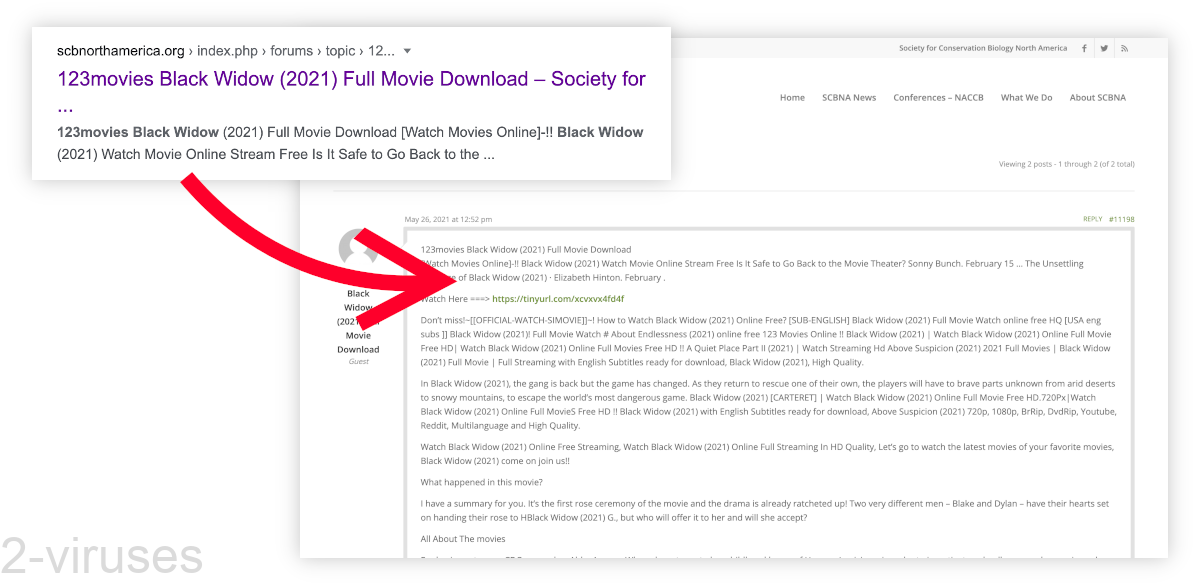Follow the tinyurl.com link in the post
The image size is (1200, 584).
coord(558,299)
